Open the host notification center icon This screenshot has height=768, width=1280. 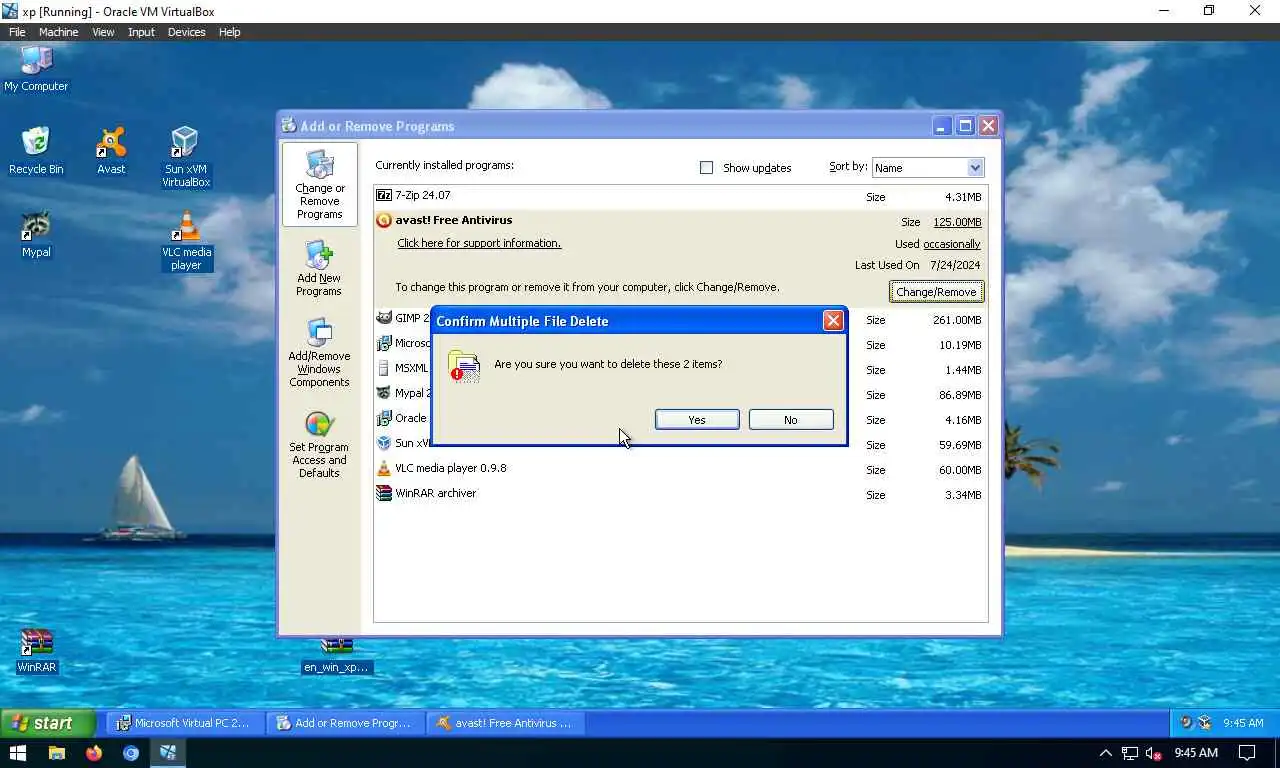pyautogui.click(x=1247, y=753)
